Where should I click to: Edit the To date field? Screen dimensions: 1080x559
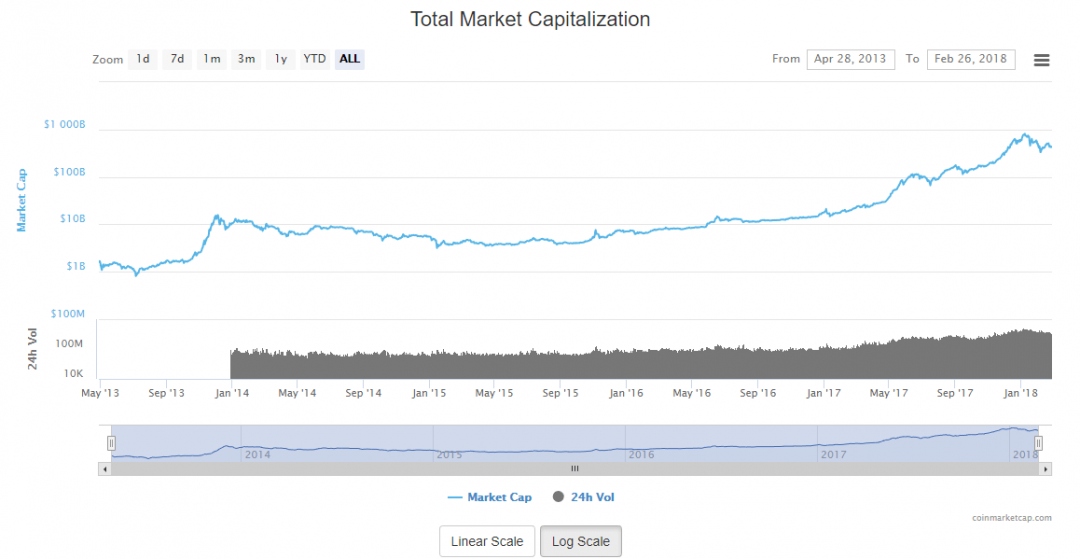[x=970, y=59]
